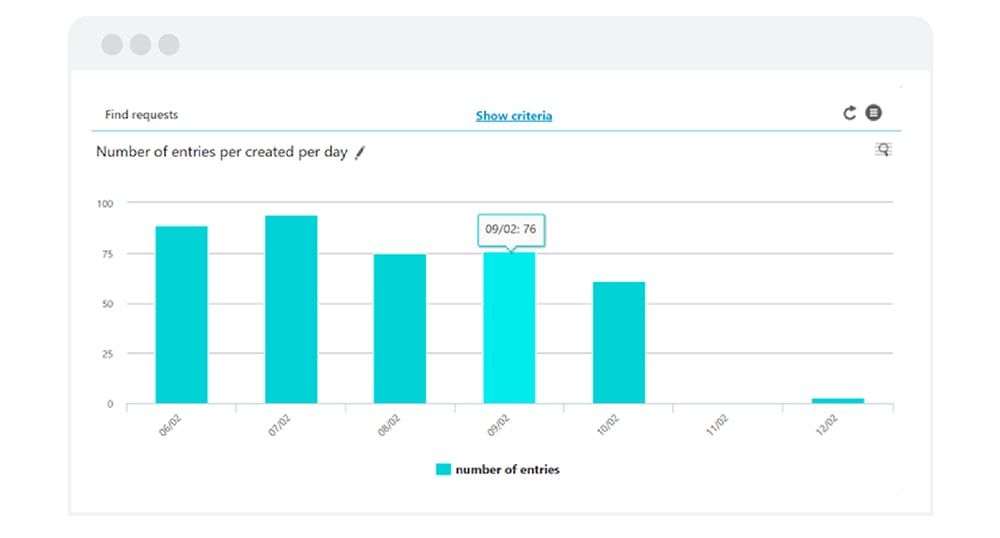Click the number of entries legend swatch

pyautogui.click(x=443, y=470)
